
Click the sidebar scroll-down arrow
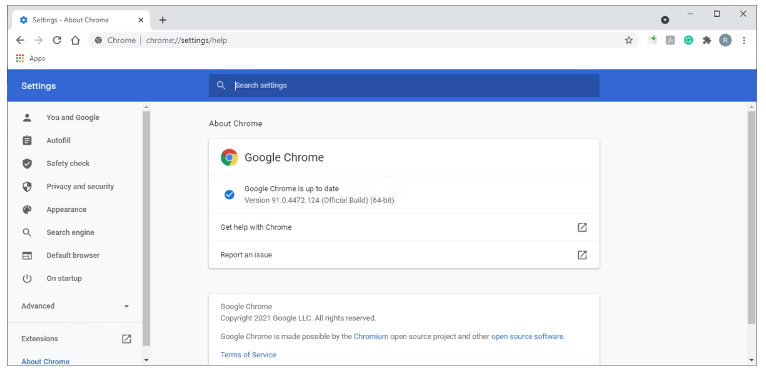(146, 360)
